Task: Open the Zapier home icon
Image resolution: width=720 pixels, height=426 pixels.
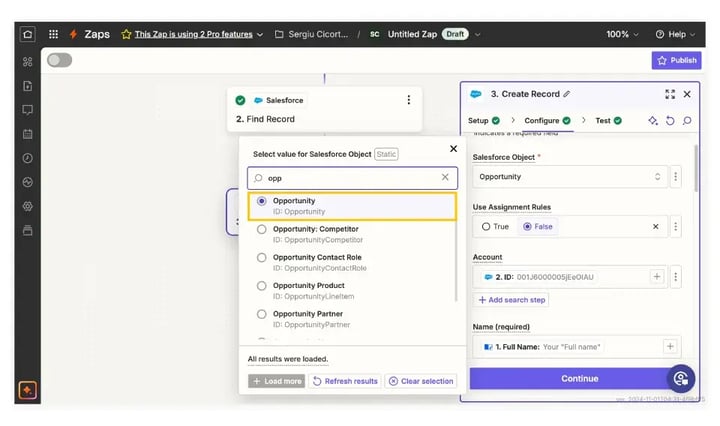Action: tap(28, 34)
